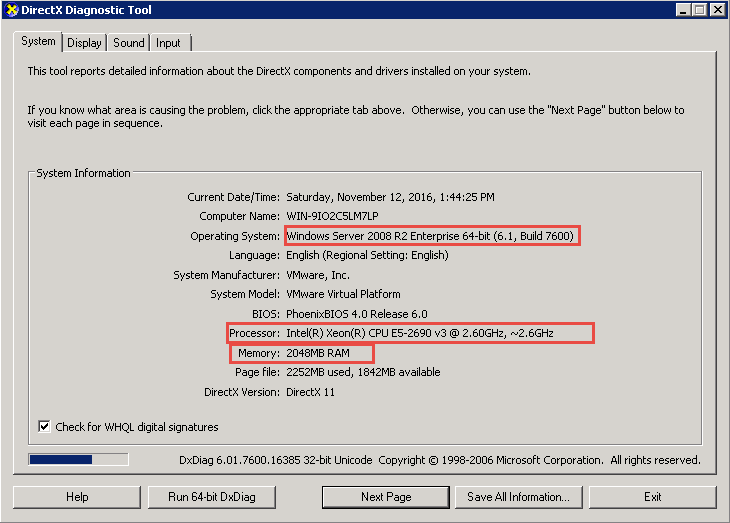Click the System Information group label
The image size is (730, 523).
(83, 173)
